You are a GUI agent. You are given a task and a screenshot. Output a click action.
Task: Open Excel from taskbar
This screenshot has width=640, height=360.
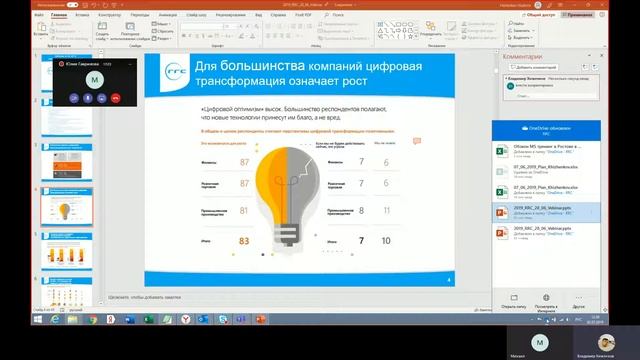coord(149,319)
